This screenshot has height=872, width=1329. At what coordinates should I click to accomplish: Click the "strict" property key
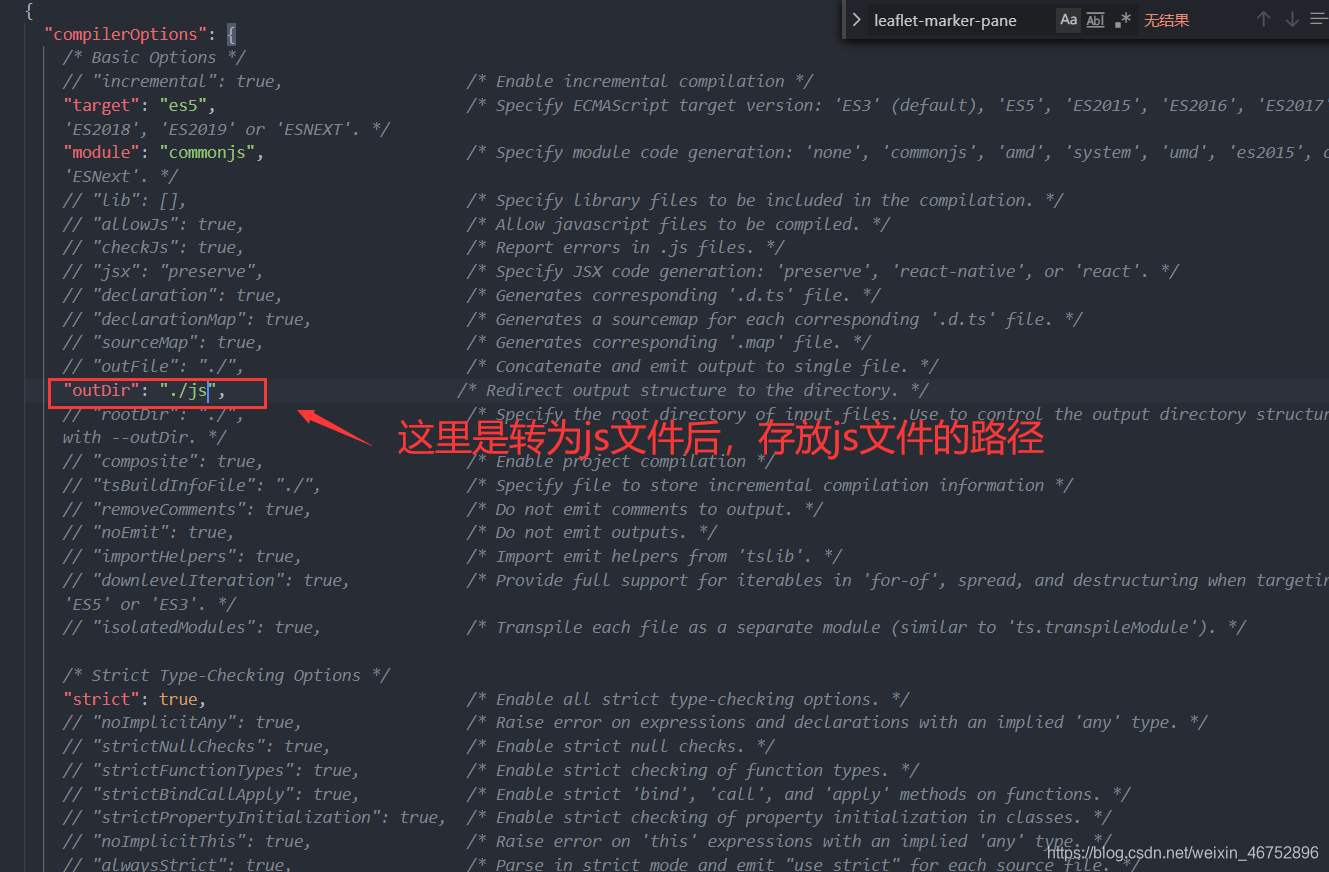101,699
